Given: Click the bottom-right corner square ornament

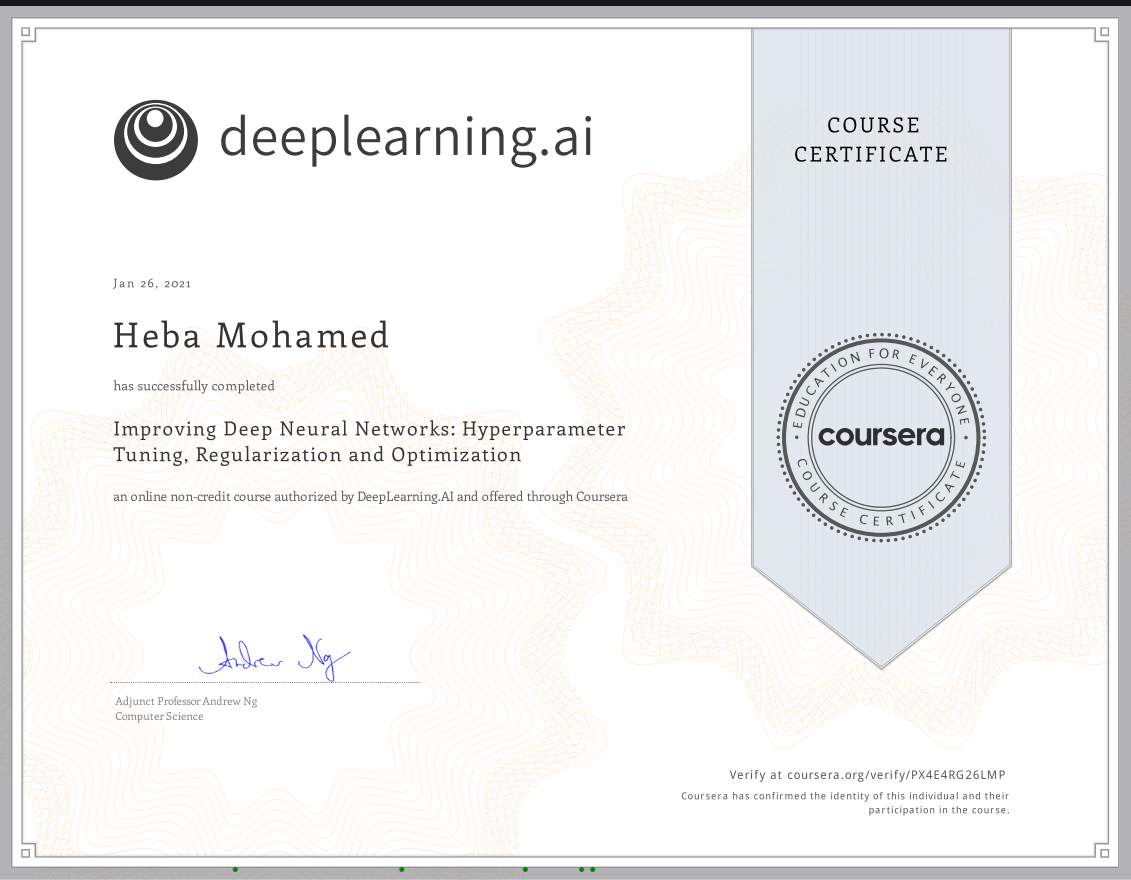Looking at the screenshot, I should 1102,850.
